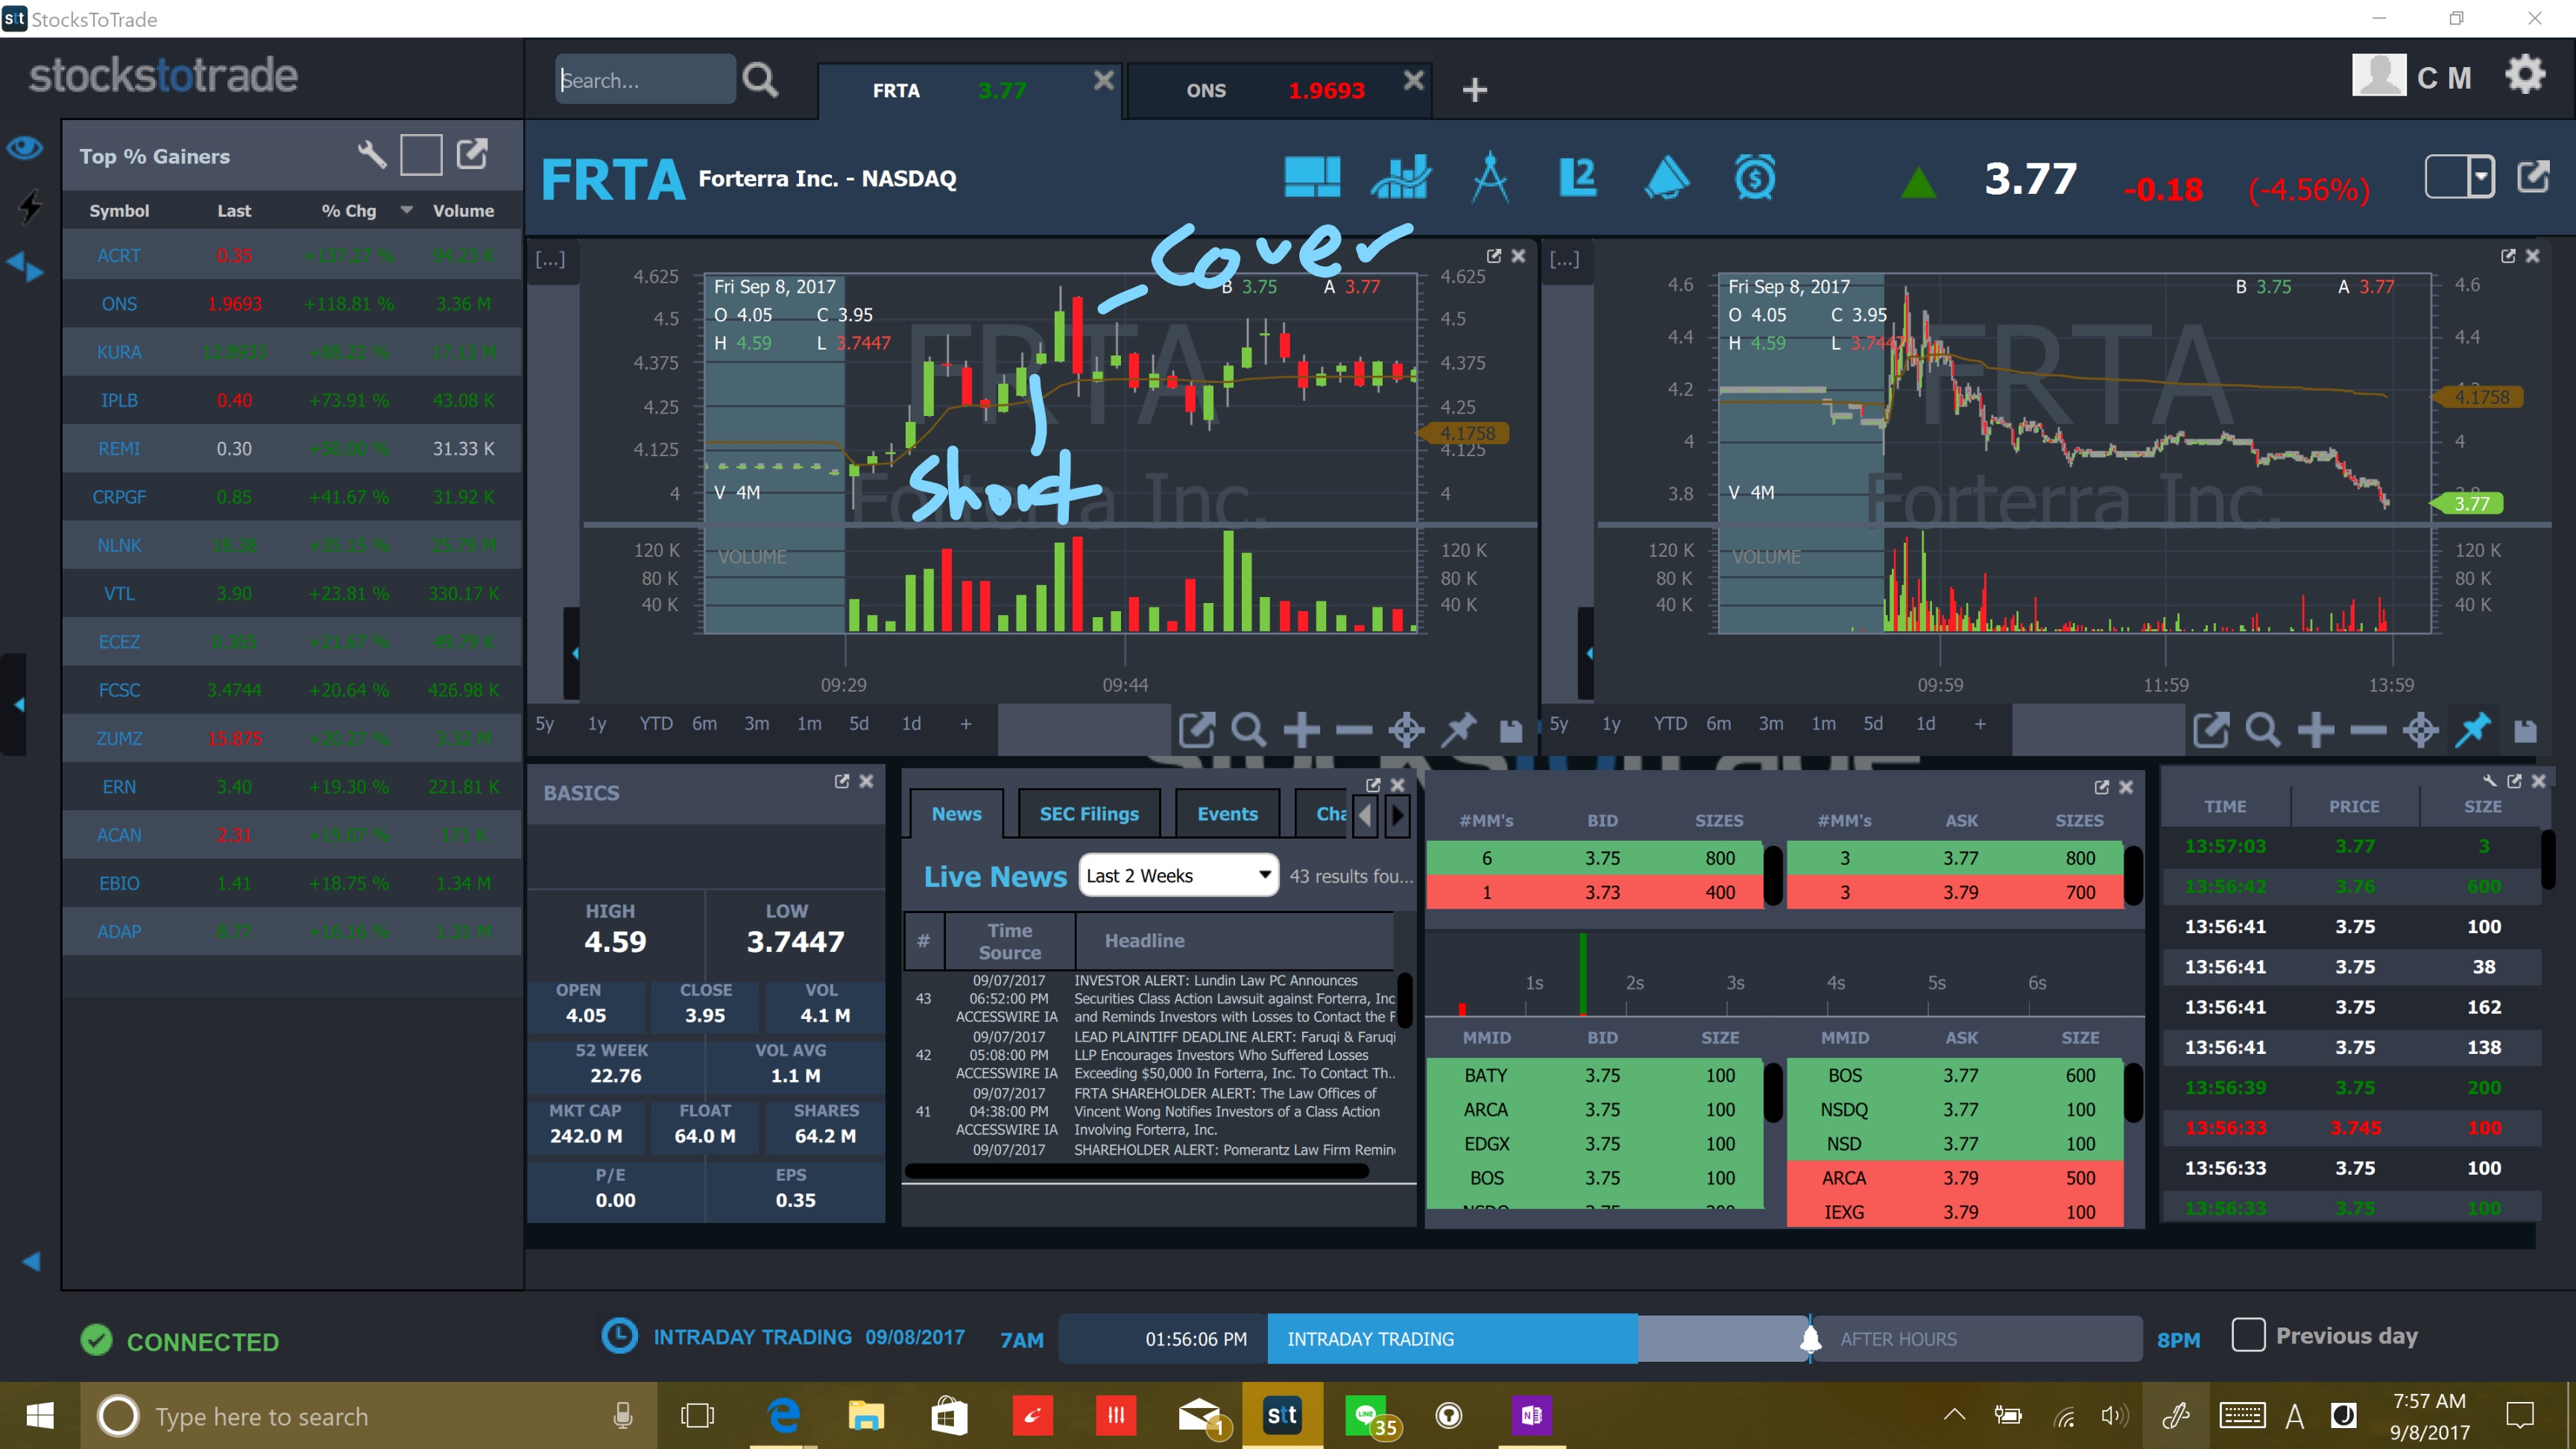Screen dimensions: 2576x1449
Task: Click the % Chg sort arrow
Action: (x=406, y=210)
